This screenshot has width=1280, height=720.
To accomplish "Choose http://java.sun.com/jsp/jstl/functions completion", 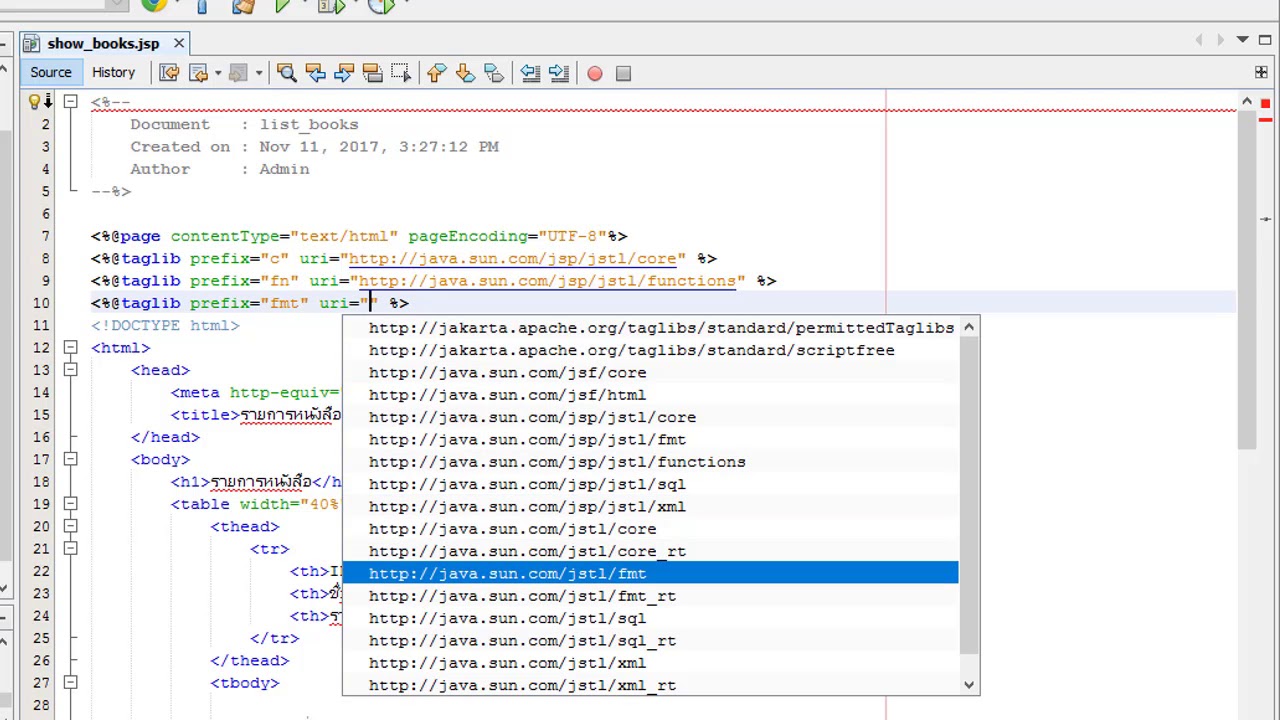I will click(x=650, y=462).
